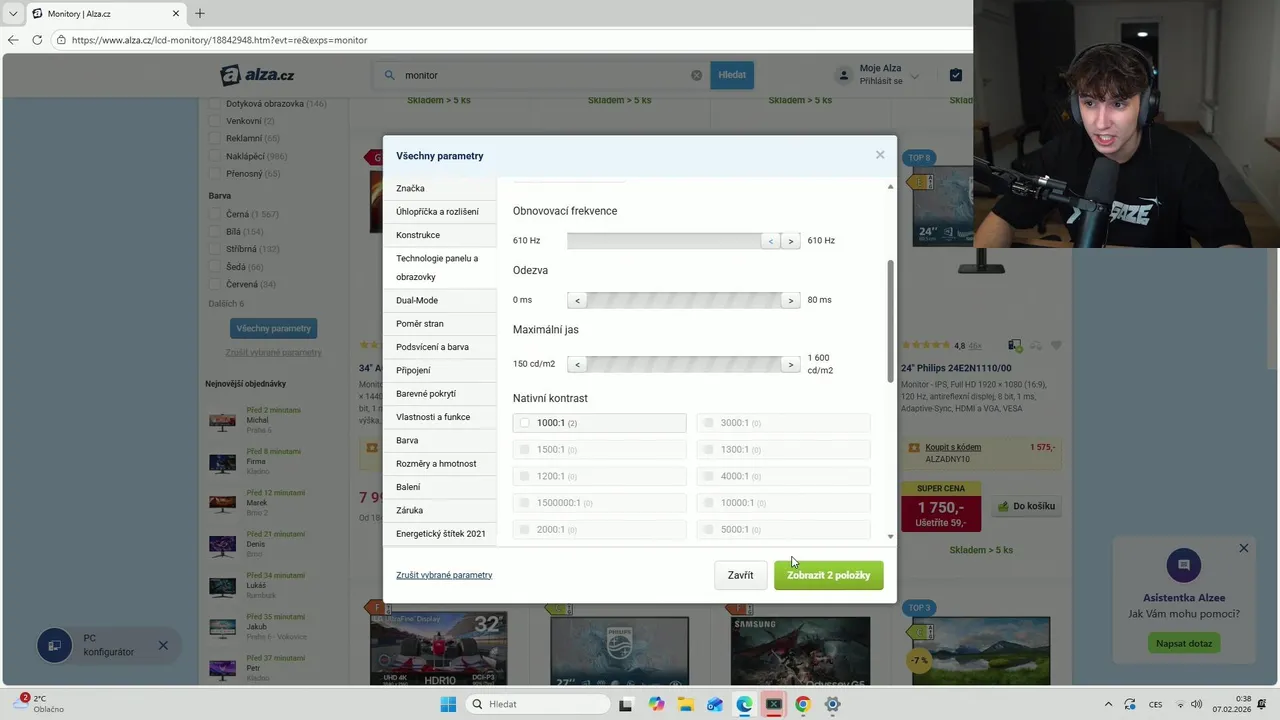The width and height of the screenshot is (1280, 720).
Task: Click Zavřít button in dialog
Action: (740, 575)
